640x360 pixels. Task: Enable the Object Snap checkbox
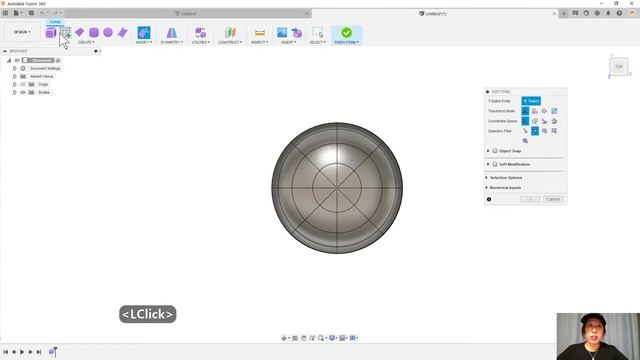[x=495, y=151]
